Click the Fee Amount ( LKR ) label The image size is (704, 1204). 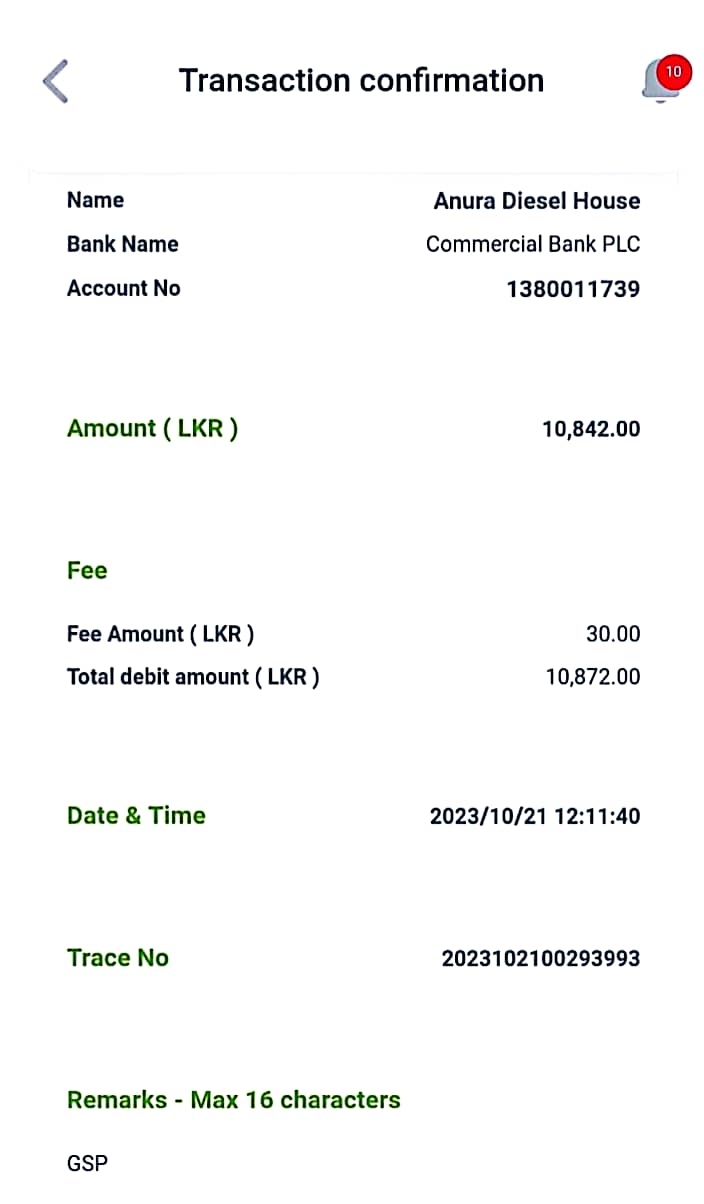[160, 634]
